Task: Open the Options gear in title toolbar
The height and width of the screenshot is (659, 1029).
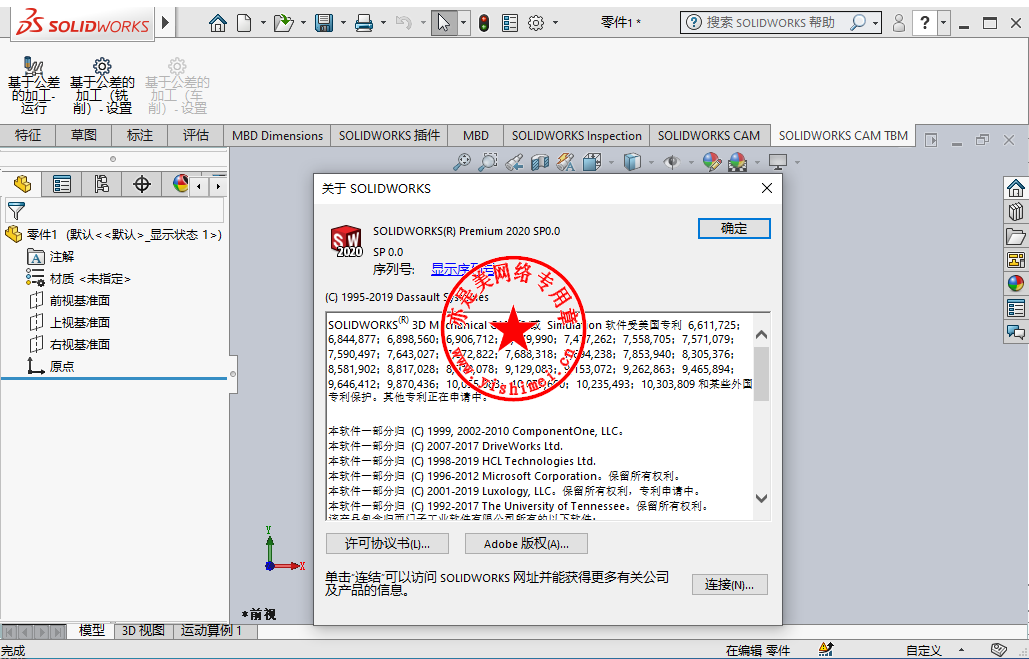Action: coord(536,23)
